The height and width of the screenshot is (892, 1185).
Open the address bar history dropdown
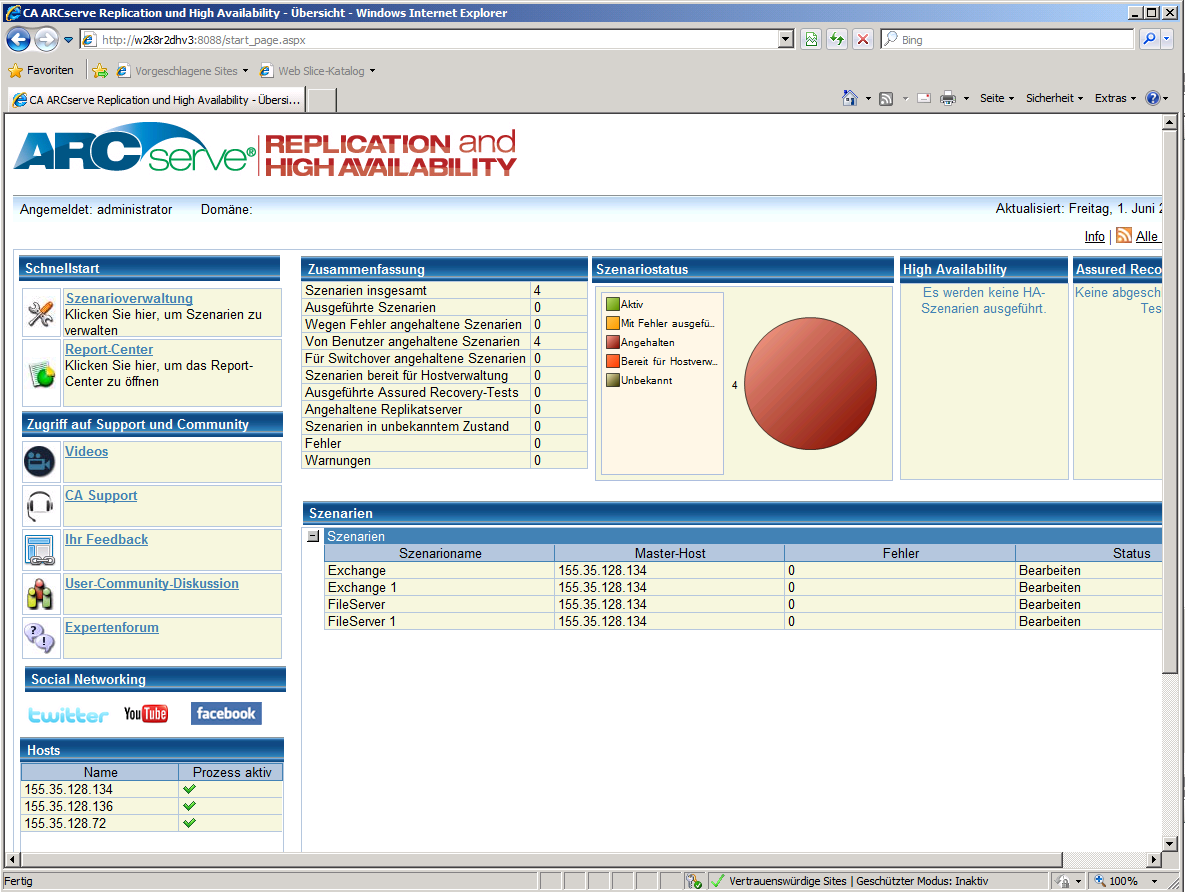coord(785,40)
